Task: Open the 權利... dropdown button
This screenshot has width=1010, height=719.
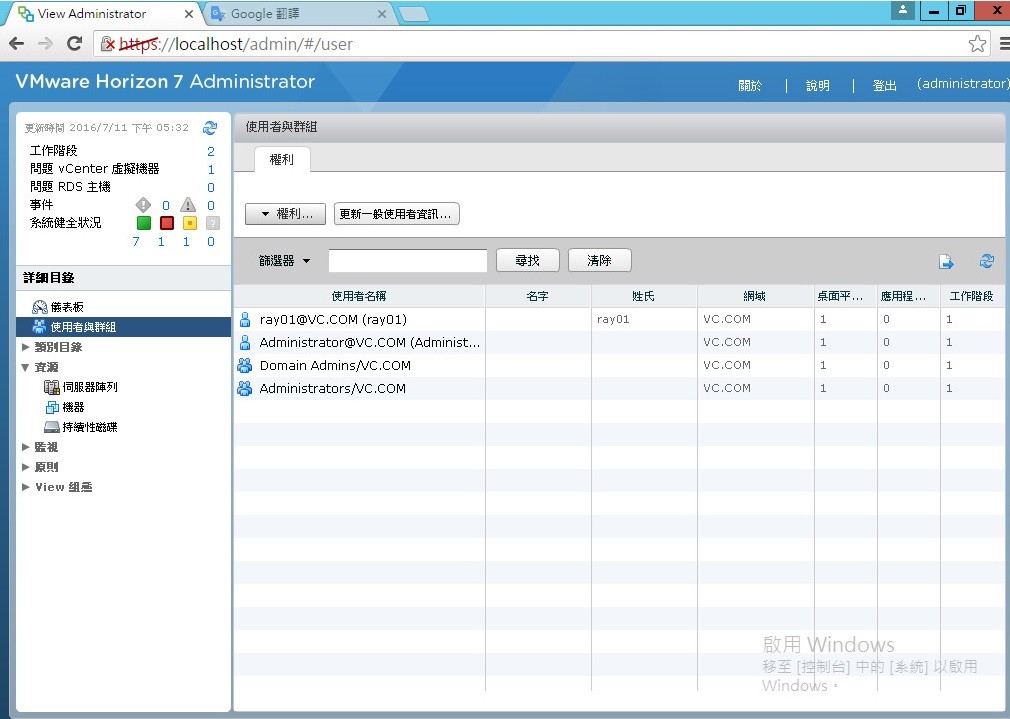Action: tap(285, 214)
